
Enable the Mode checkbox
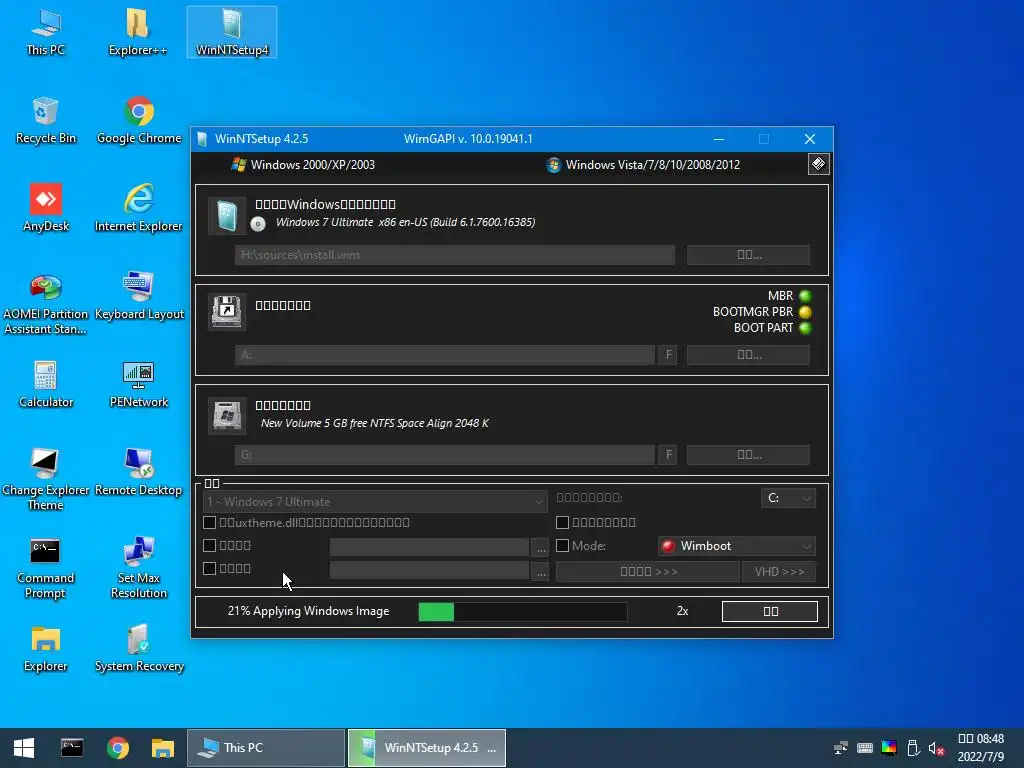coord(562,545)
